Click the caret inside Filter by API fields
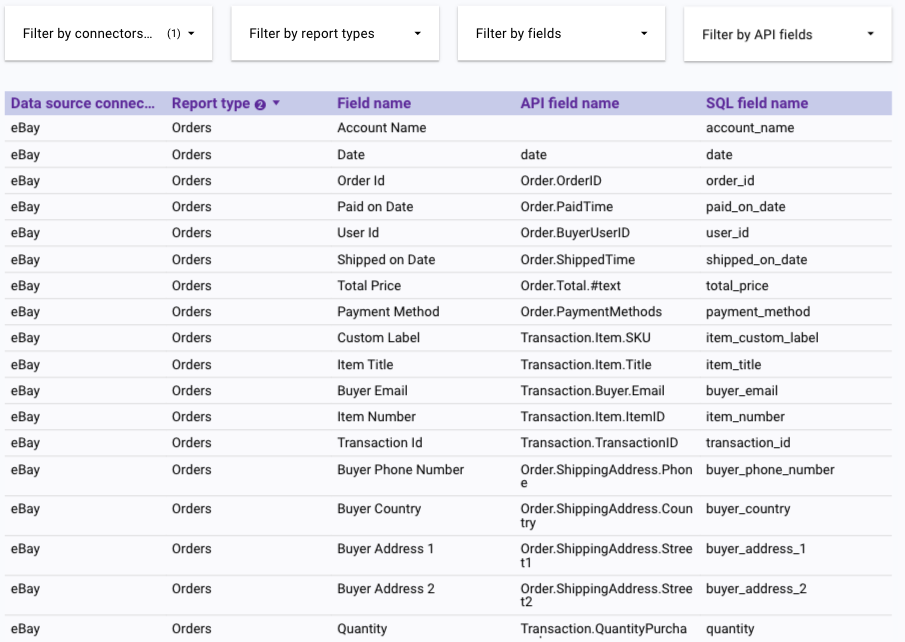The image size is (905, 642). 870,32
